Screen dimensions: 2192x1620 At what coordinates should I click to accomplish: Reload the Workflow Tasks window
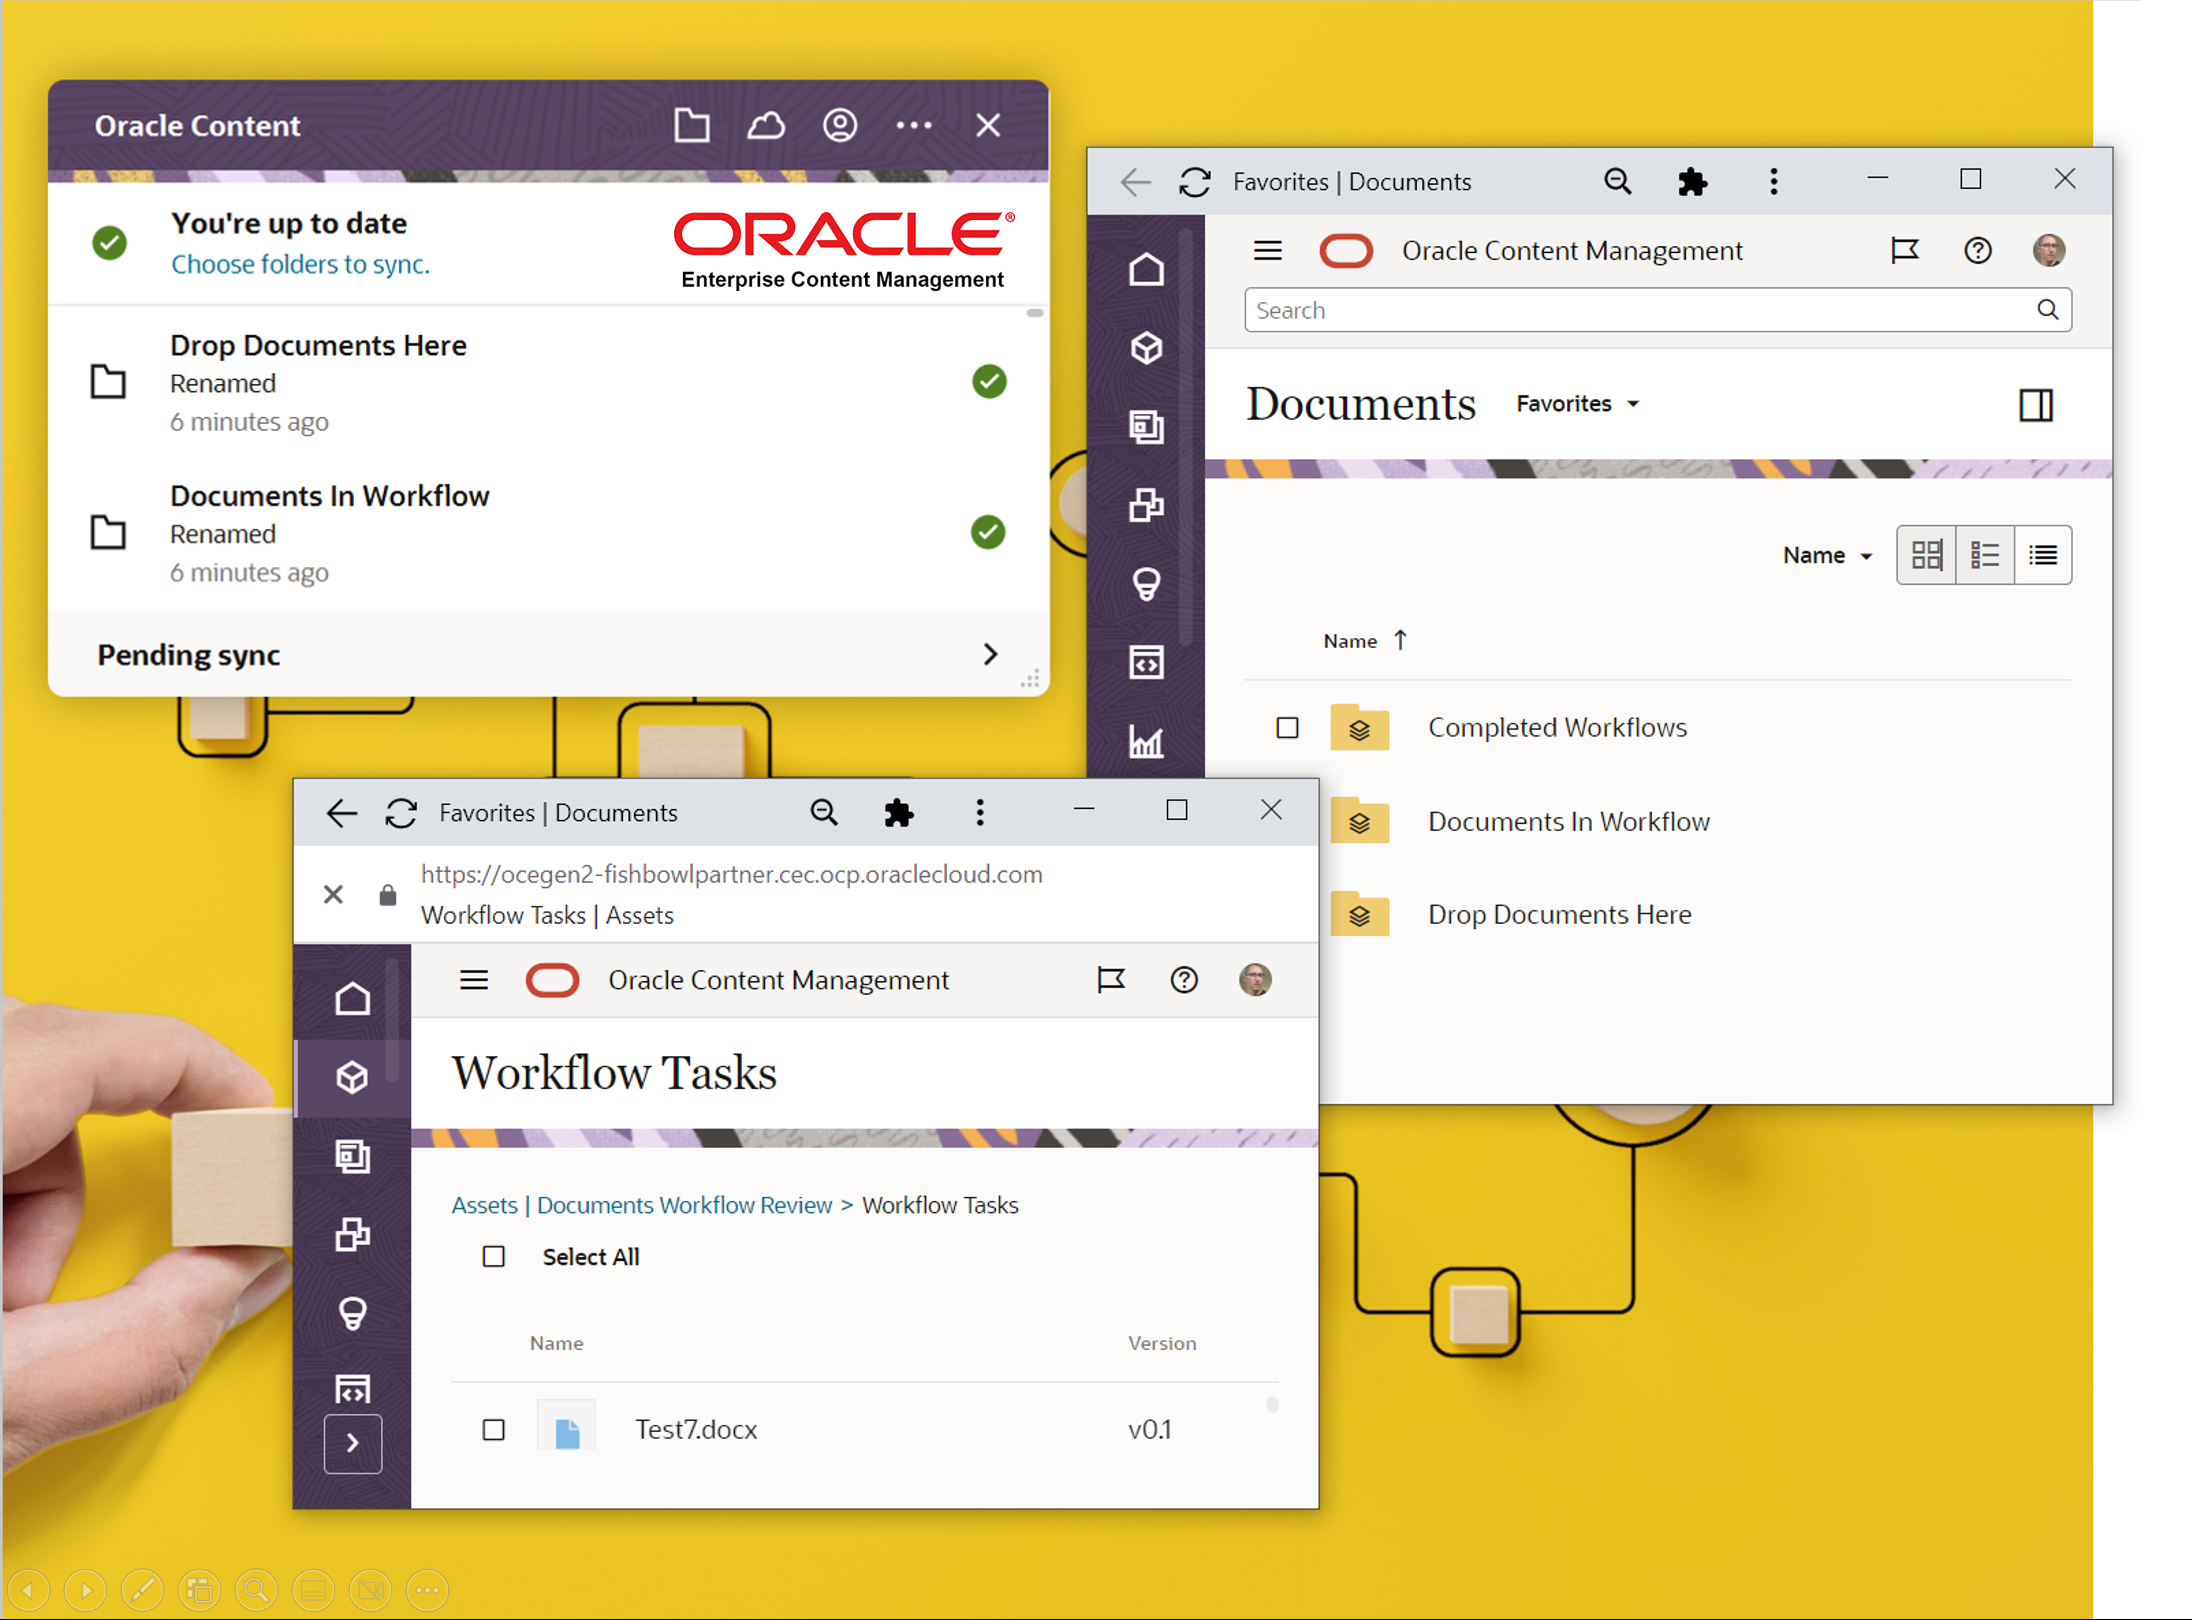(x=401, y=813)
